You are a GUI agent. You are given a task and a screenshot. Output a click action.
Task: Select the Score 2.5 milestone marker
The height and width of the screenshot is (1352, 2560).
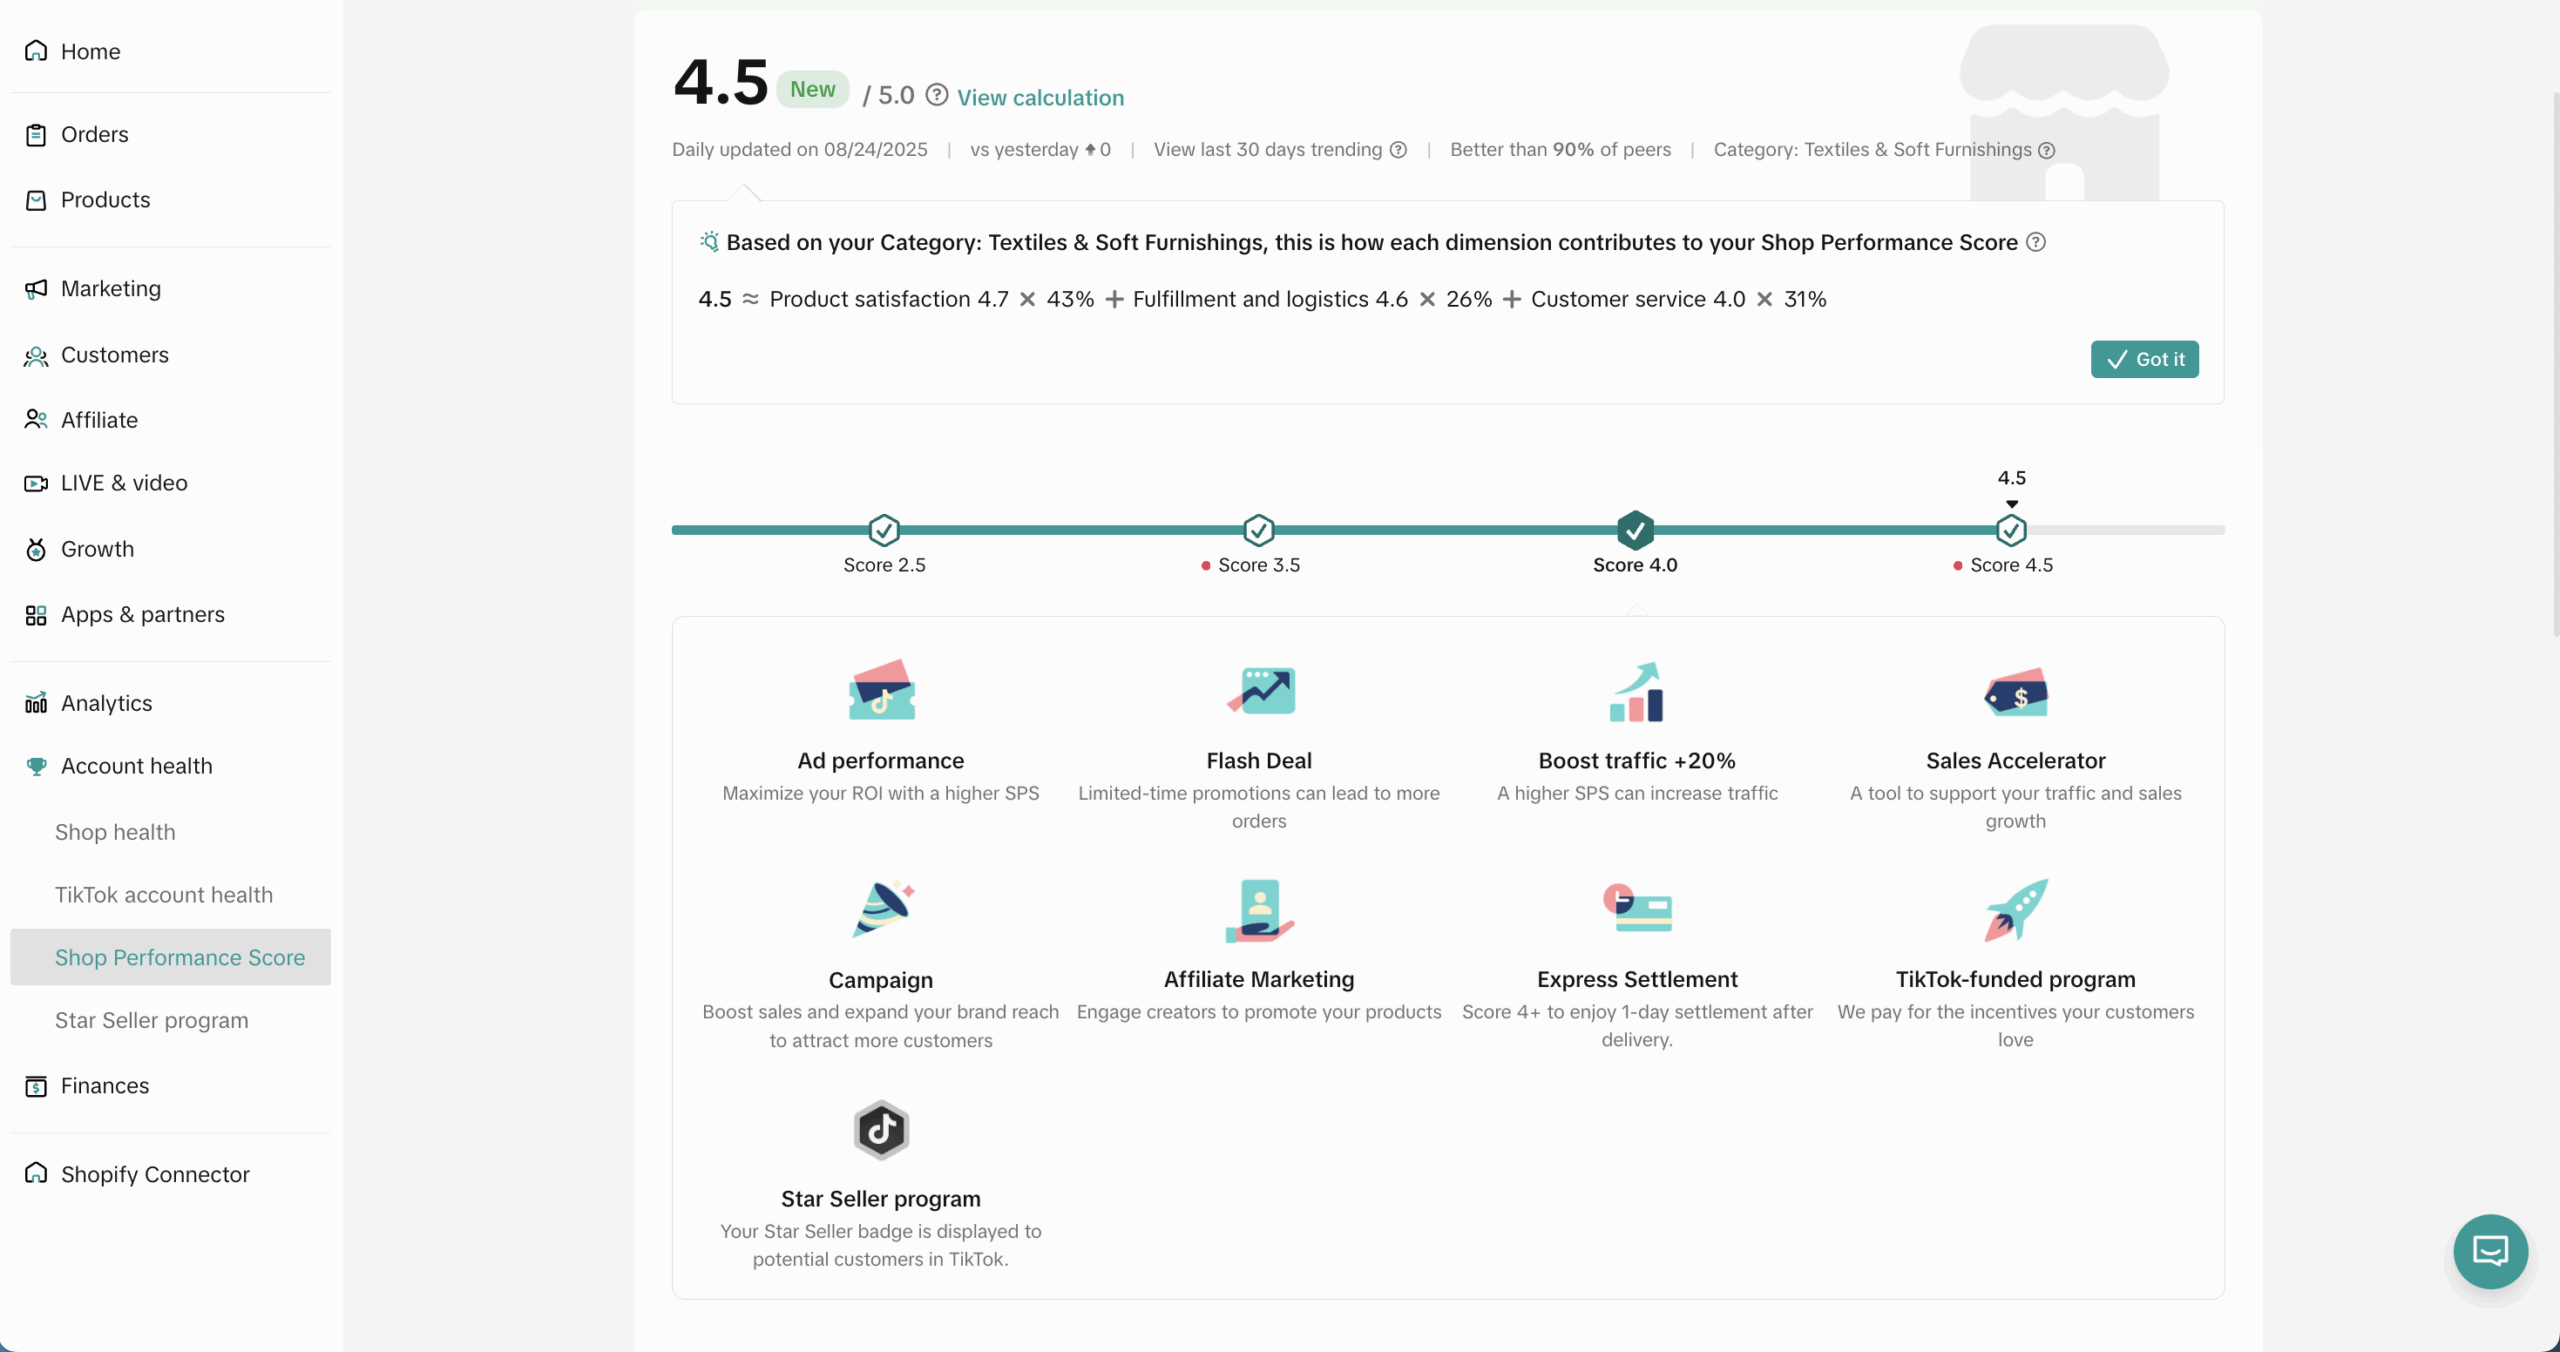tap(884, 530)
